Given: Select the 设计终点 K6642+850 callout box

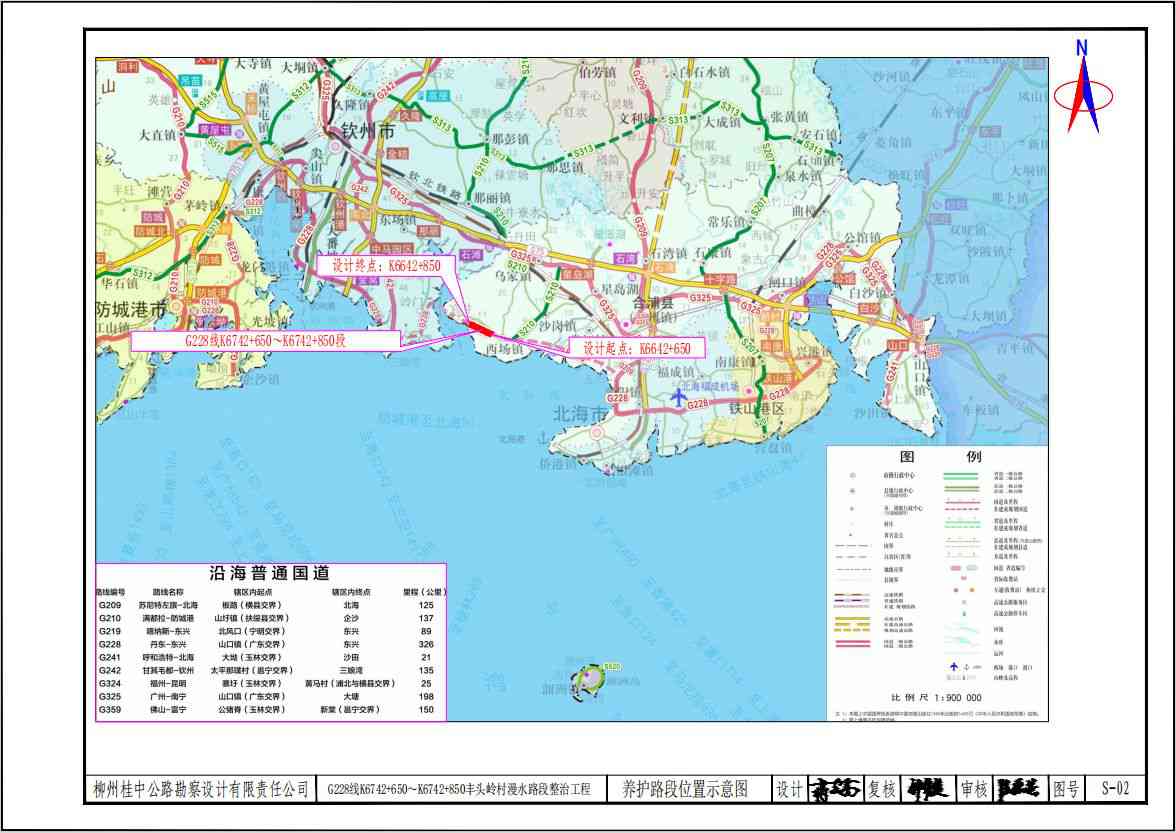Looking at the screenshot, I should [x=386, y=266].
